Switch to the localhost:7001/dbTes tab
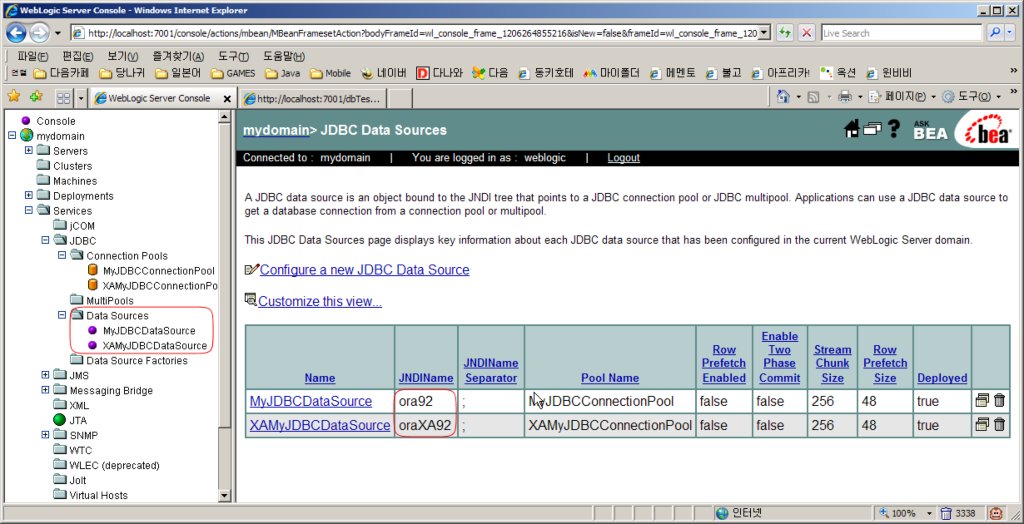Image resolution: width=1024 pixels, height=524 pixels. [312, 99]
